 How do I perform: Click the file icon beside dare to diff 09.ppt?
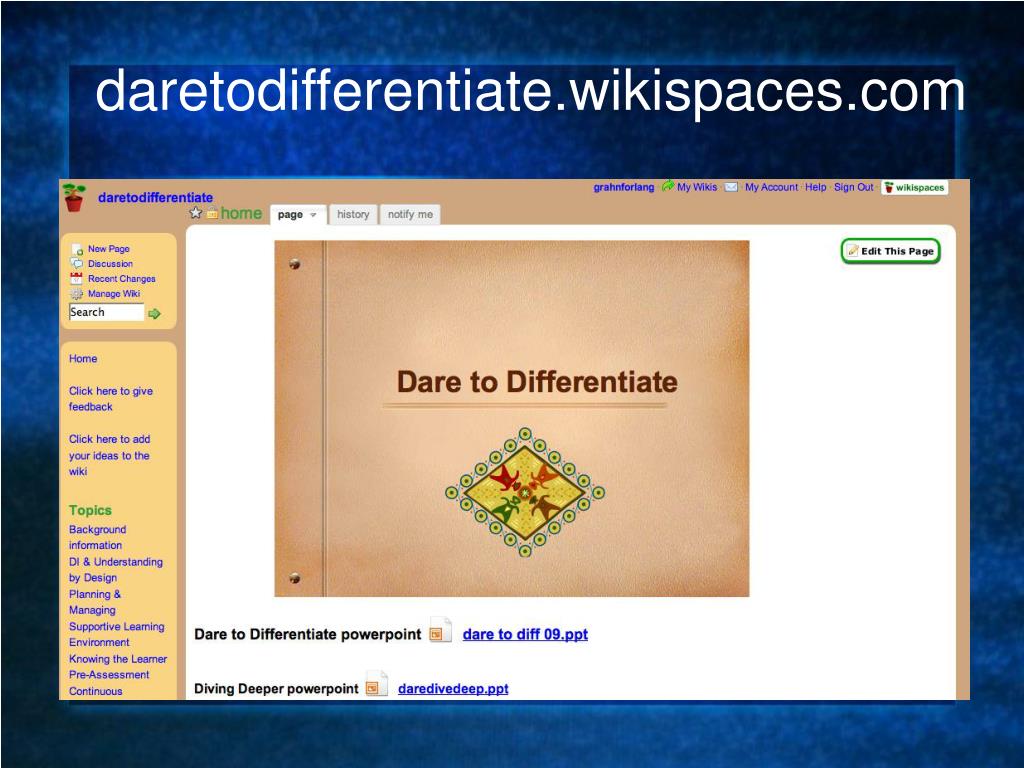440,631
